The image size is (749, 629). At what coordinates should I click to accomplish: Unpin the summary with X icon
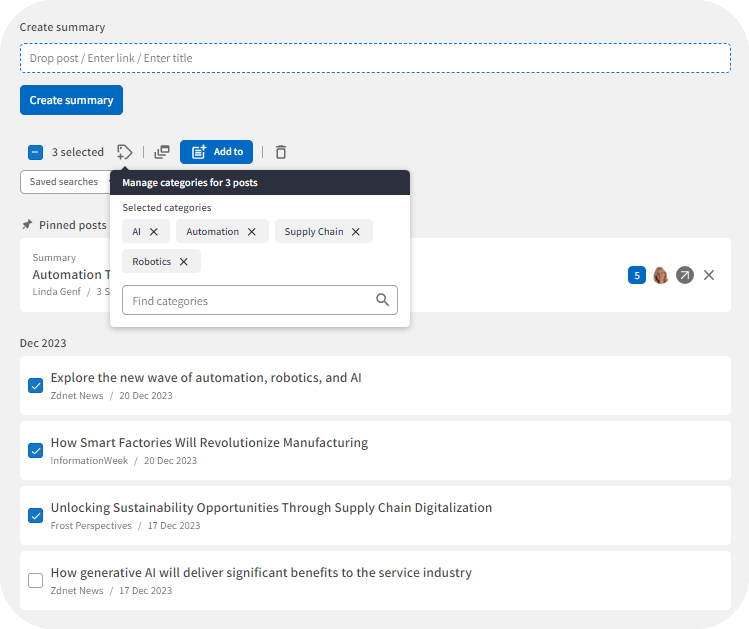pos(709,275)
